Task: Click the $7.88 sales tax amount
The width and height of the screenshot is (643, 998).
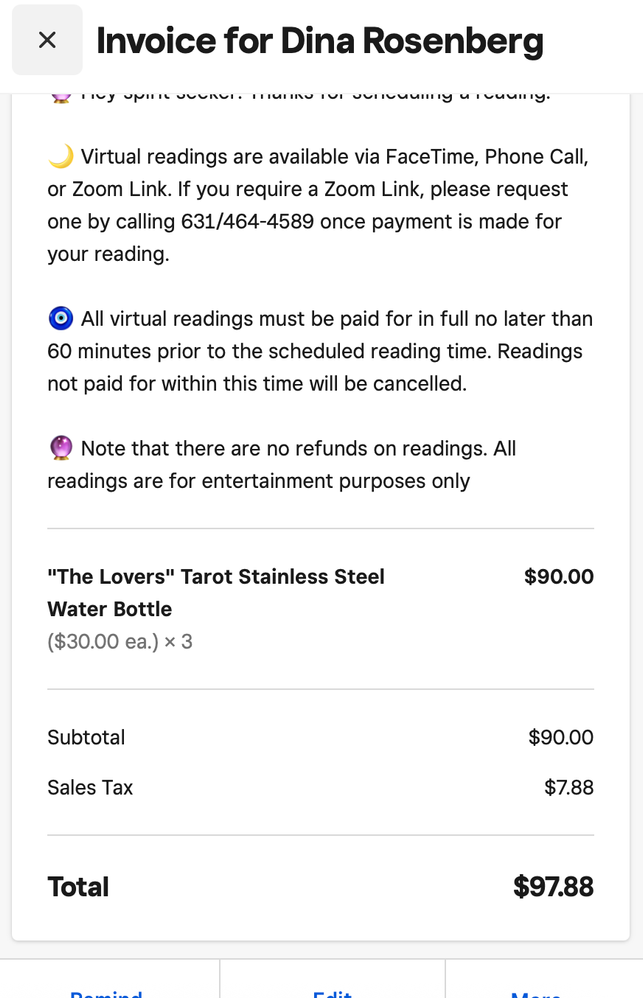Action: [x=568, y=788]
